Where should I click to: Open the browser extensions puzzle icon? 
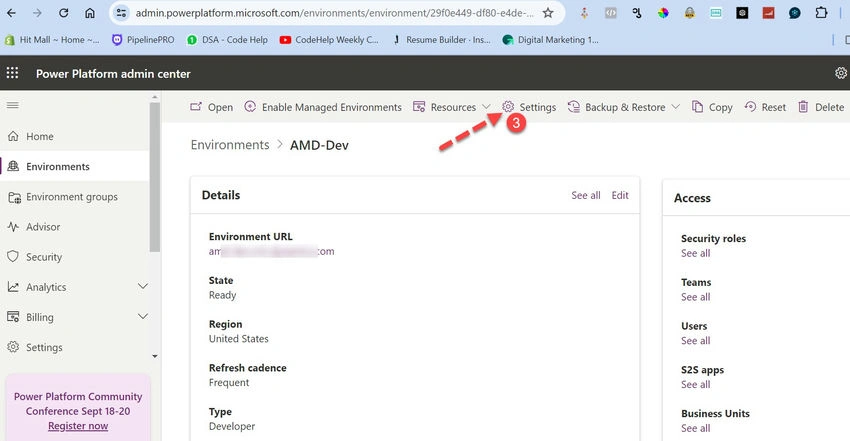(x=821, y=13)
